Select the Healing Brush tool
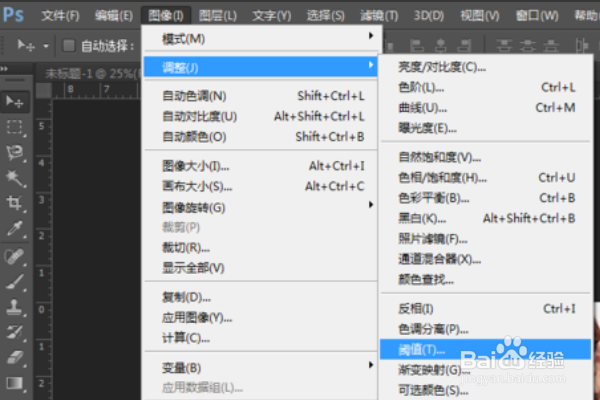Screen dimensions: 600x400 [x=15, y=256]
